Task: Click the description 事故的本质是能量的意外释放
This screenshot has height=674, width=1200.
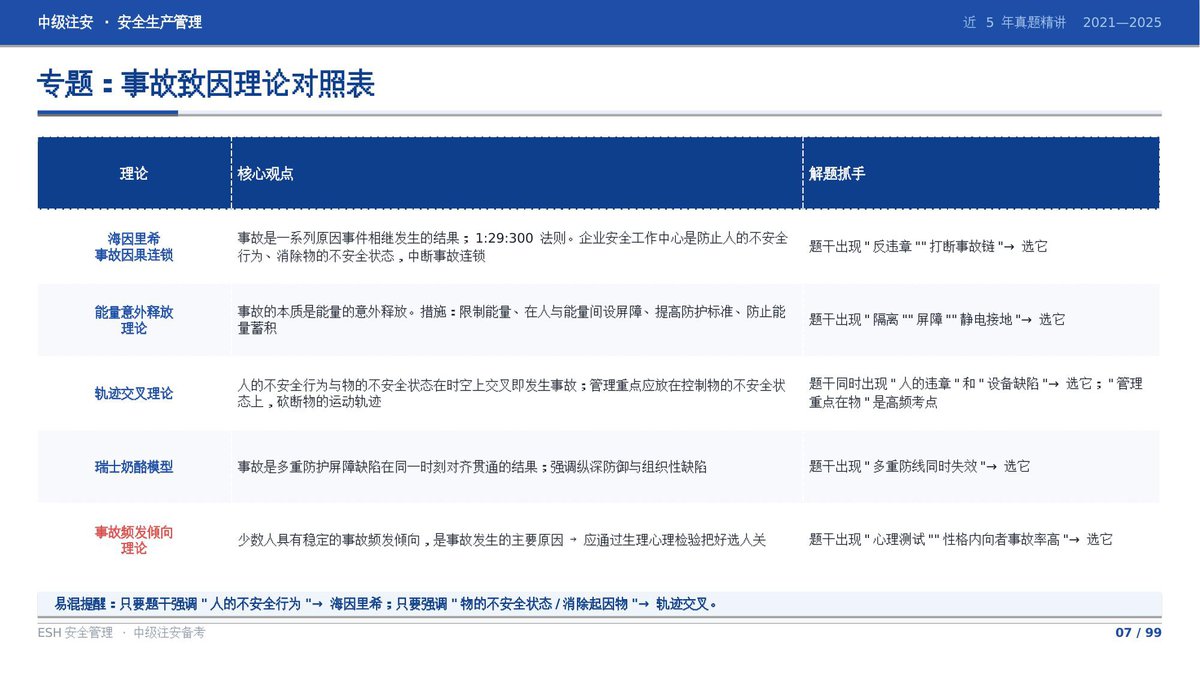Action: tap(517, 320)
